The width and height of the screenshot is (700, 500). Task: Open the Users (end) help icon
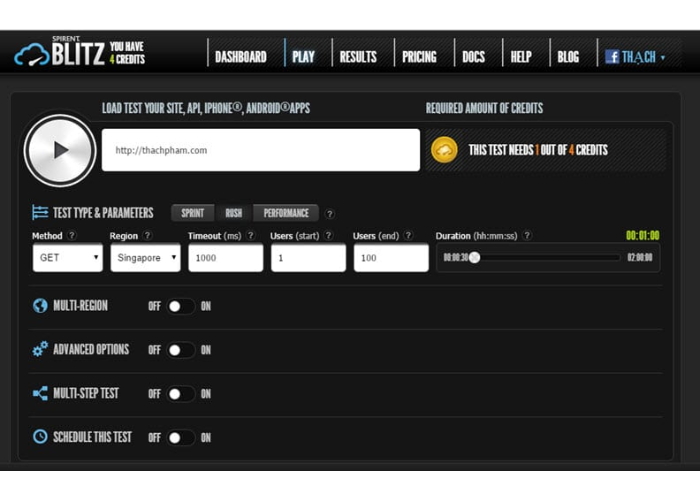tap(408, 235)
